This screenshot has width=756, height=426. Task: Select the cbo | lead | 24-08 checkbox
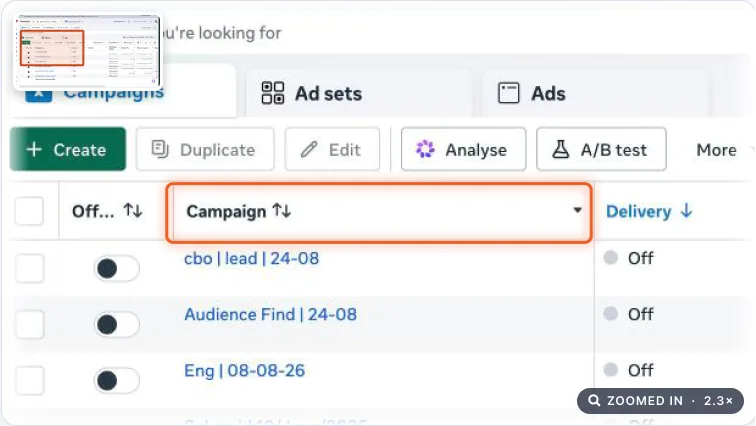point(30,268)
